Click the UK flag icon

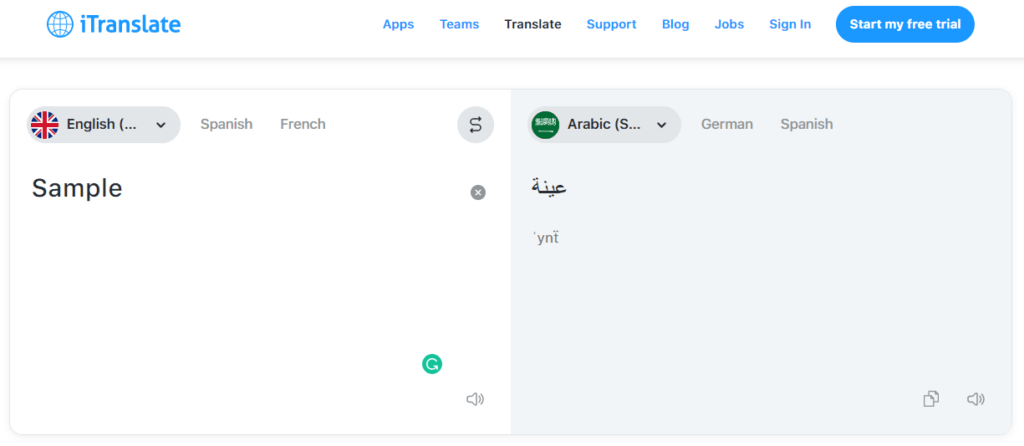pyautogui.click(x=45, y=125)
